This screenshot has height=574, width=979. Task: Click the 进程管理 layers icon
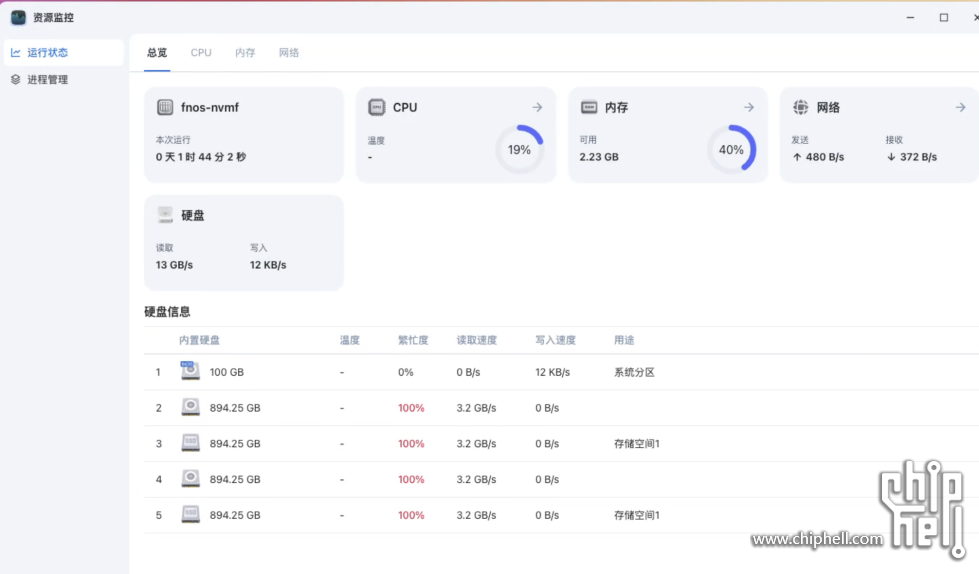[16, 79]
